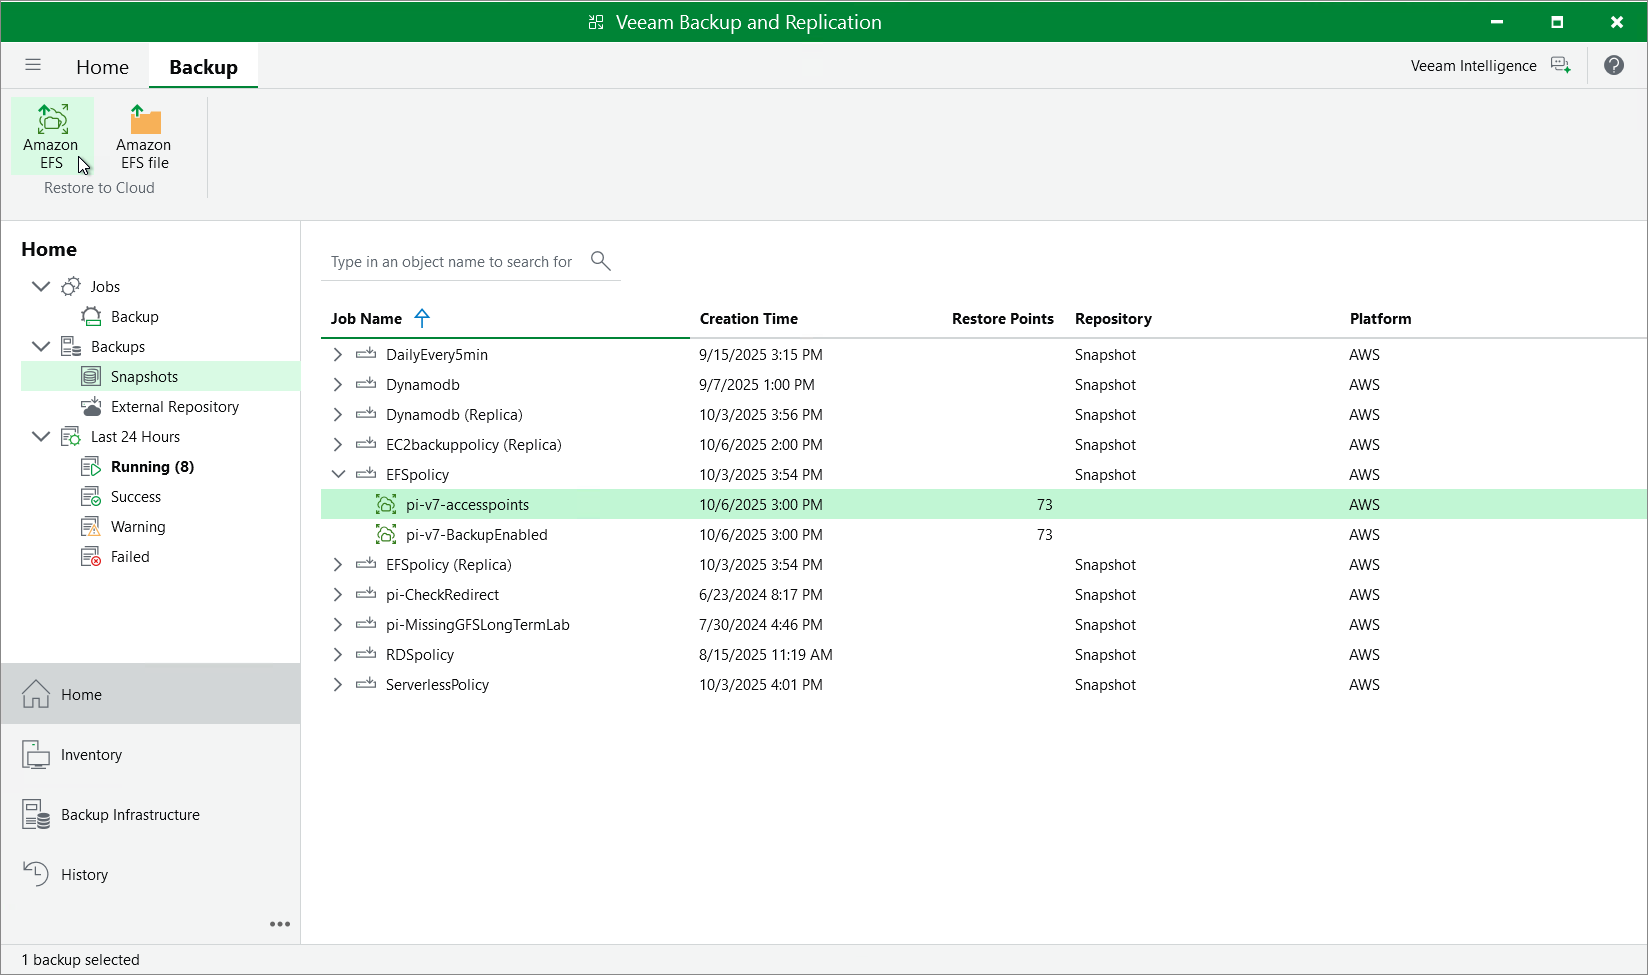Screen dimensions: 1648x975
Task: Click the Inventory view icon
Action: coord(36,754)
